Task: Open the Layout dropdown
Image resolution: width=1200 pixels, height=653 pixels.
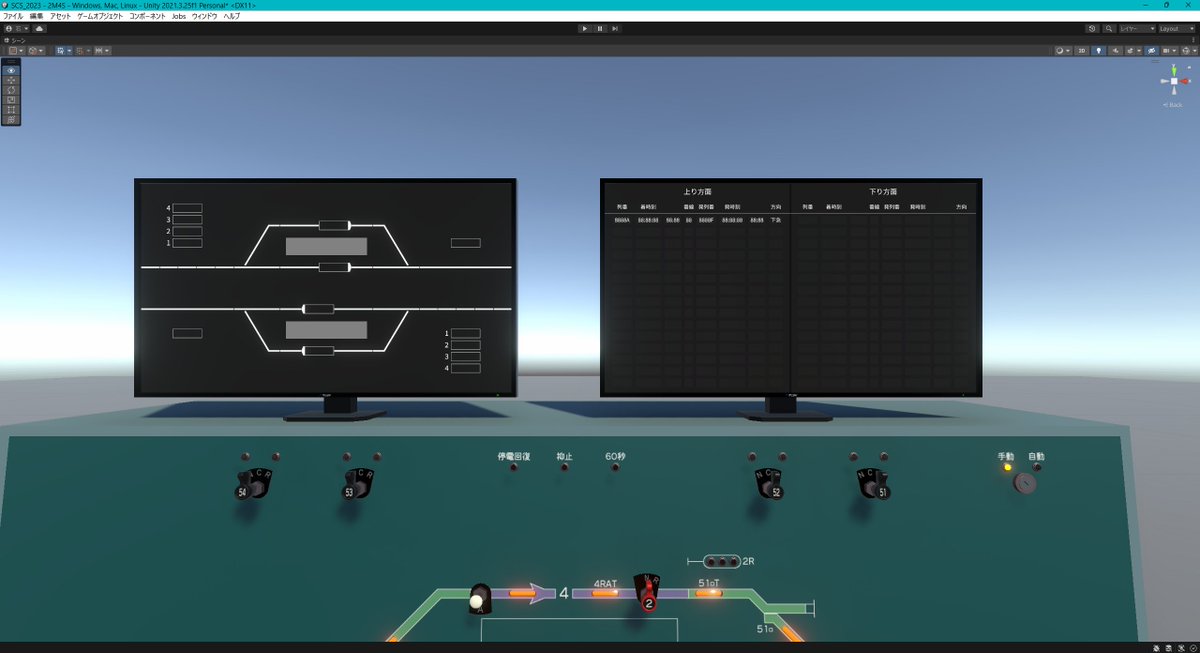Action: [1176, 28]
